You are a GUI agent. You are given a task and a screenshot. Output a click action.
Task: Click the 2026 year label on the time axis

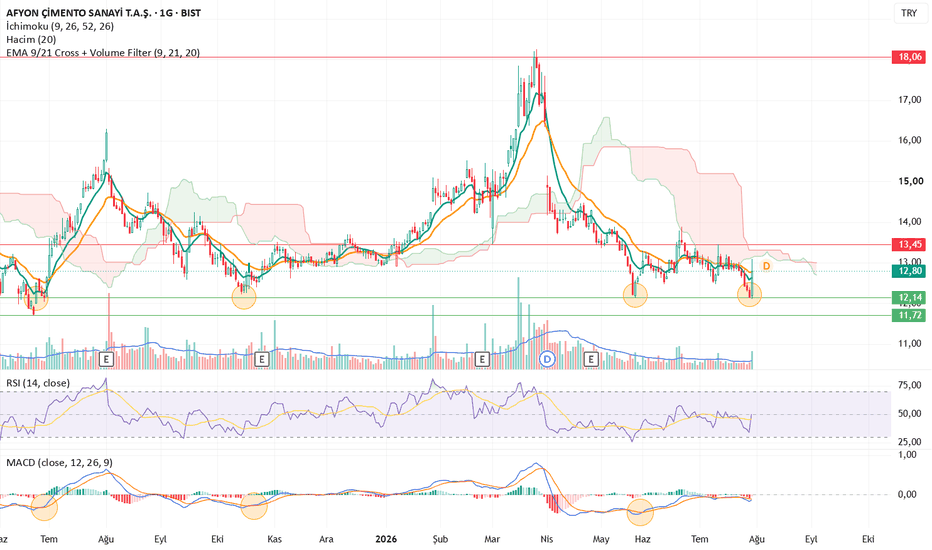coord(386,539)
